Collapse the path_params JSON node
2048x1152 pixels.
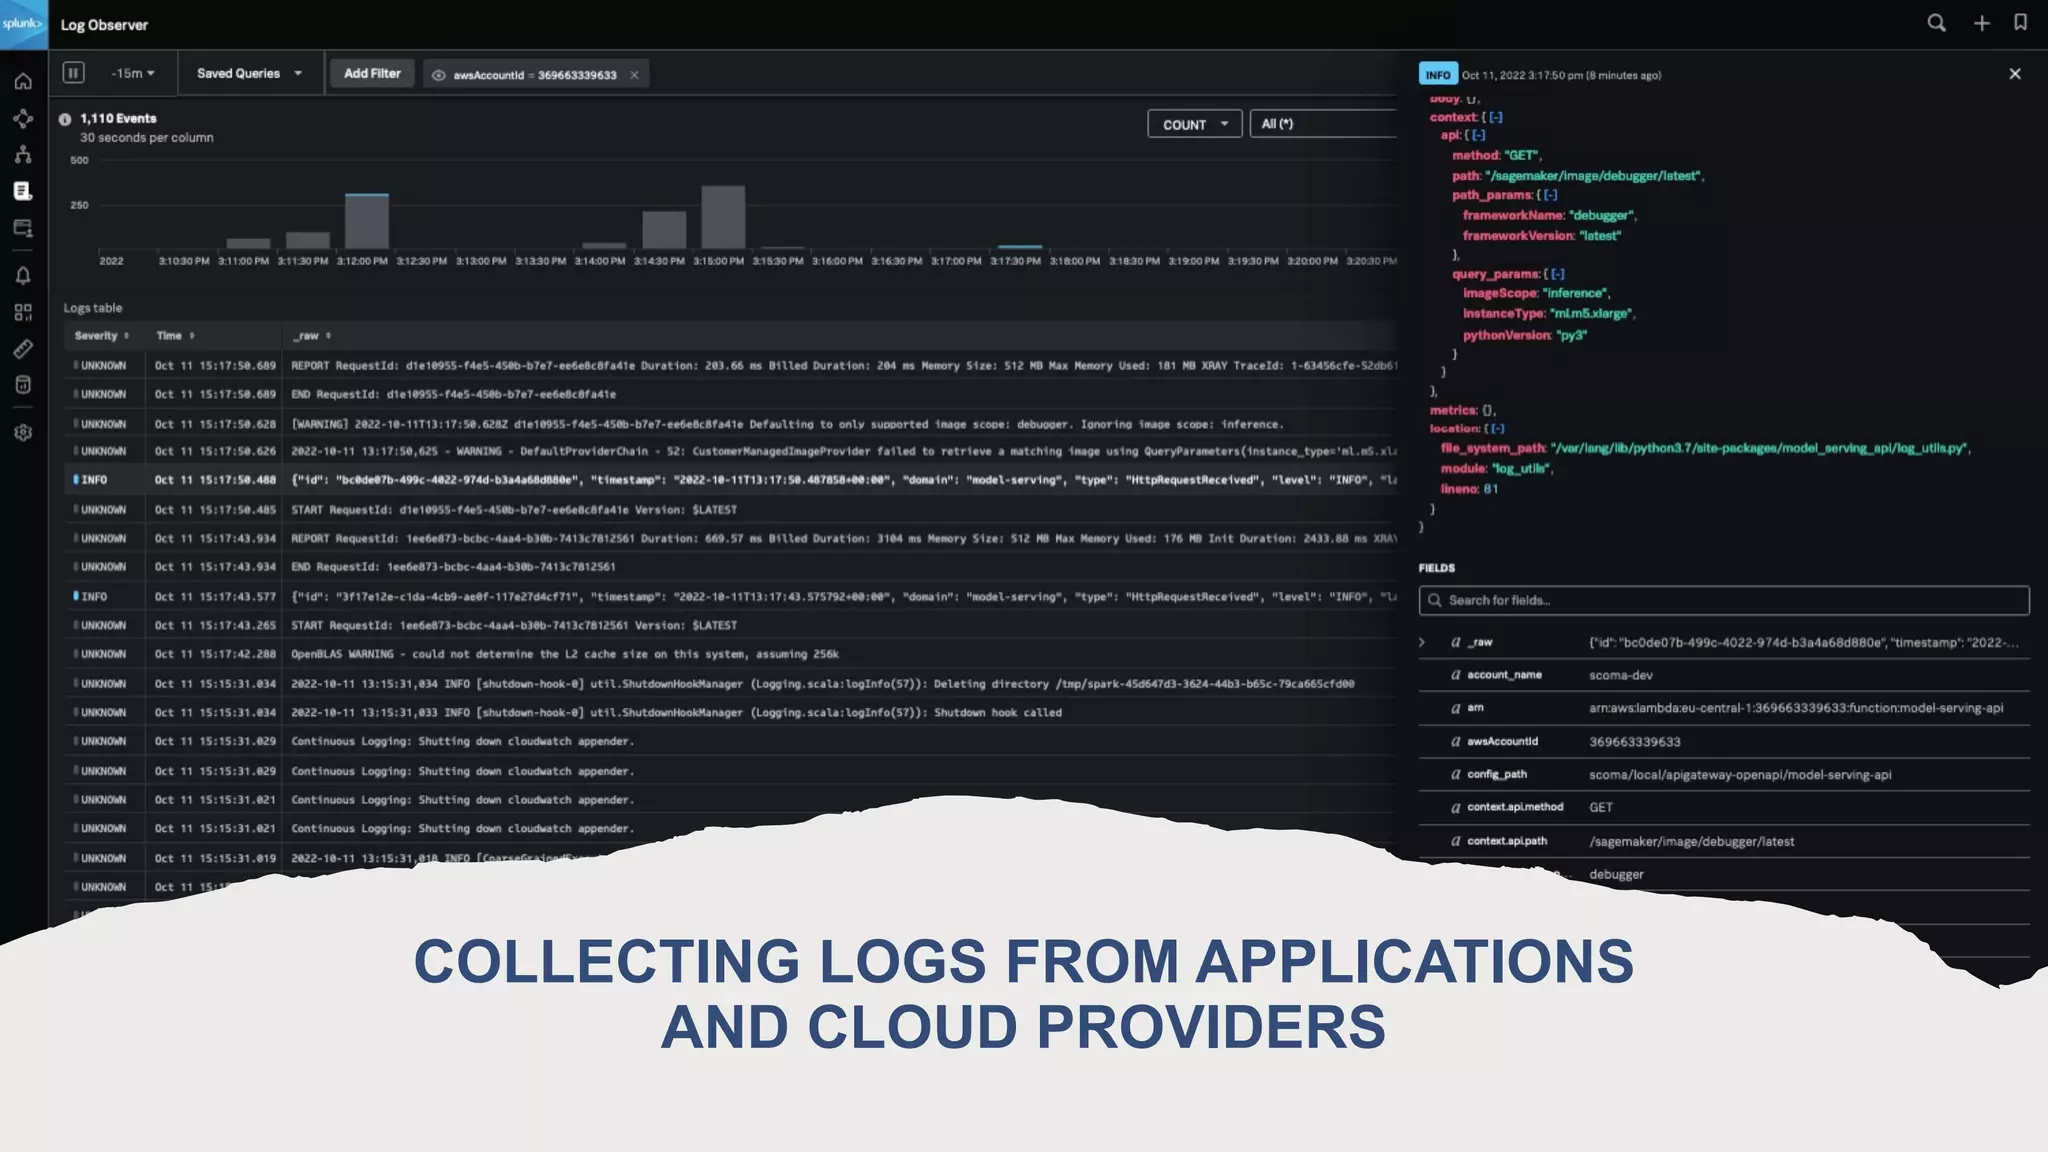1550,195
